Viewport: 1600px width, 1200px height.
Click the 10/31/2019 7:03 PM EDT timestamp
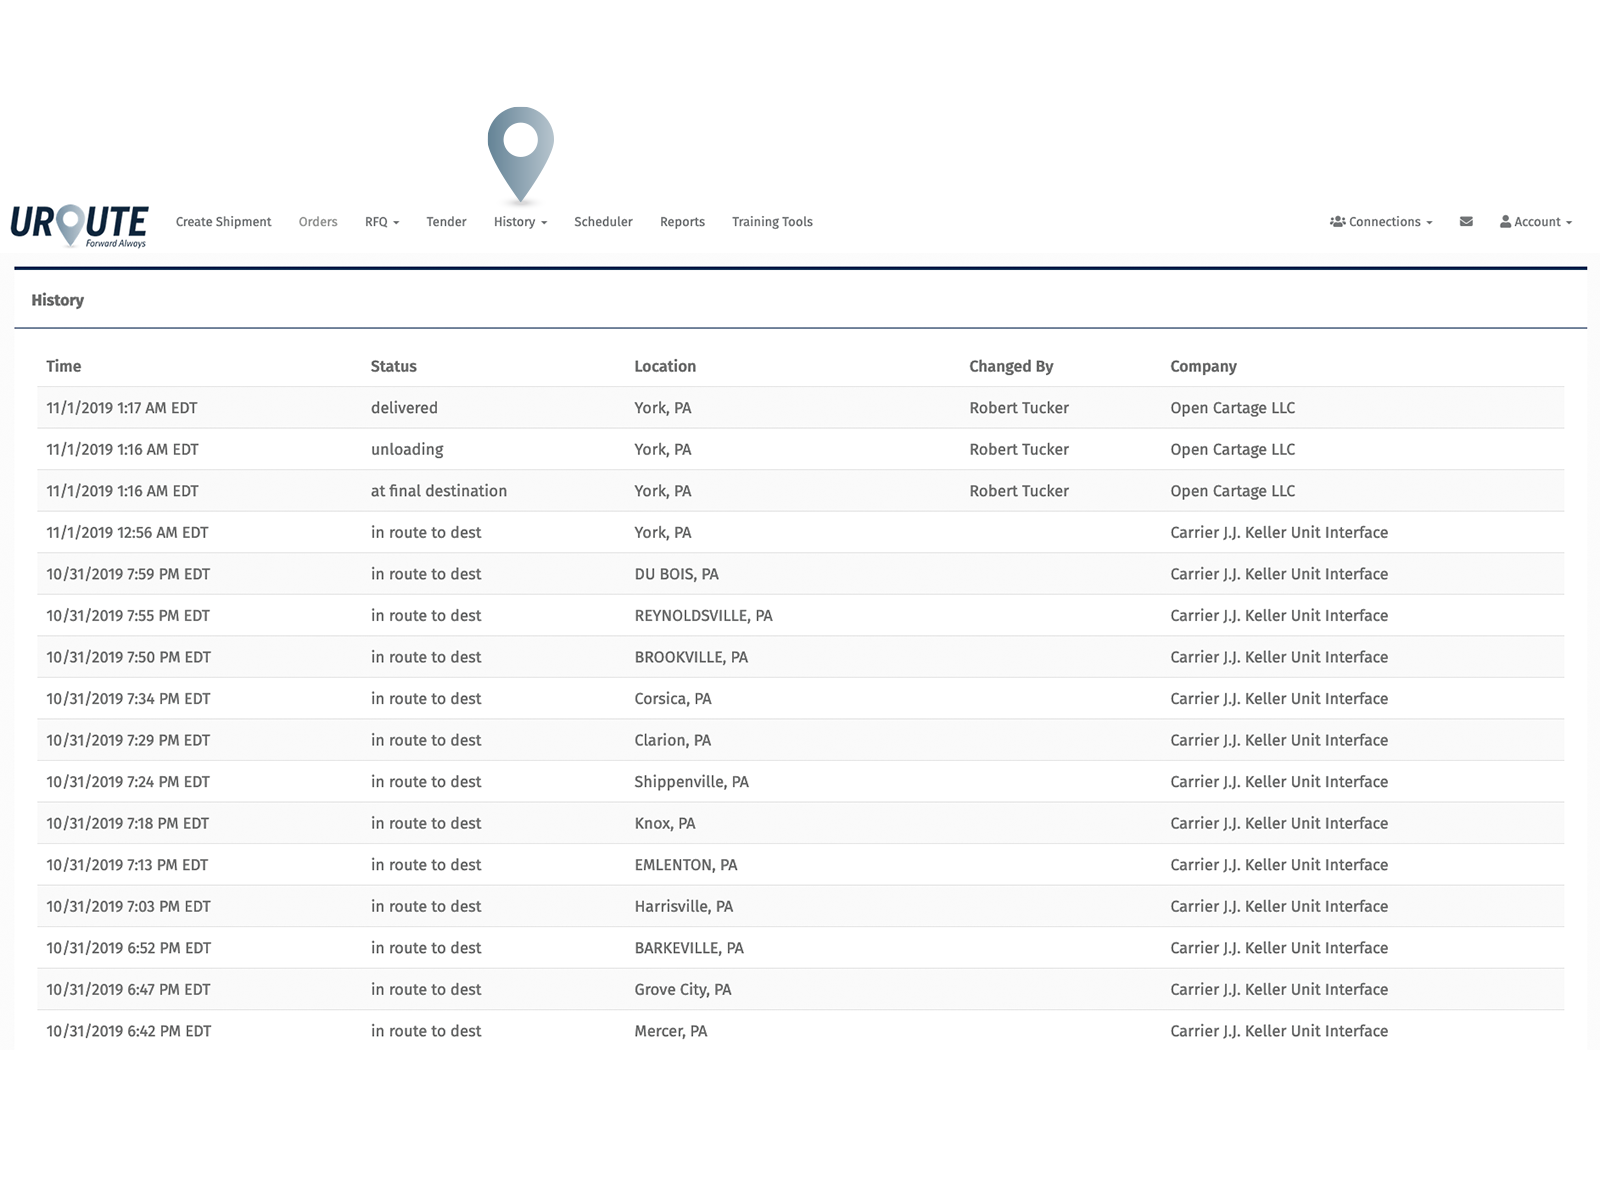click(128, 906)
